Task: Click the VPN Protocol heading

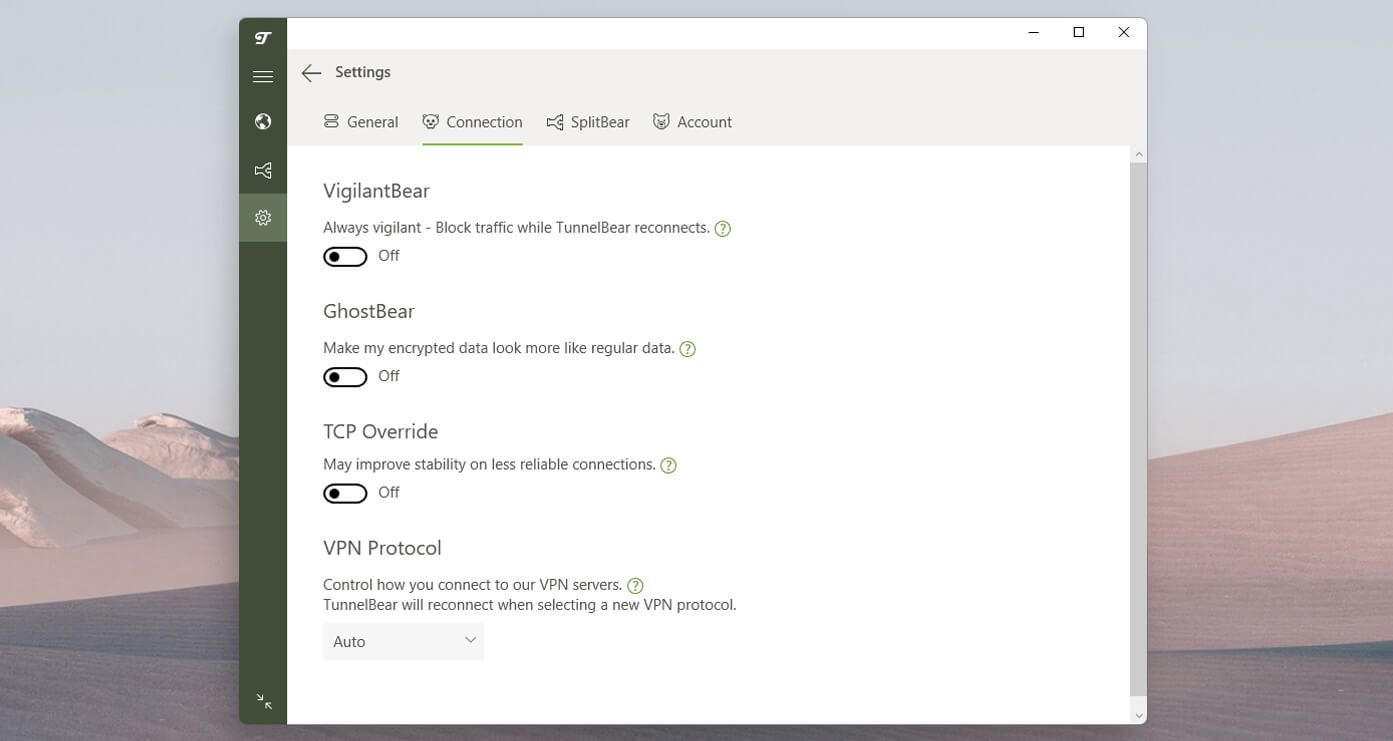Action: (x=382, y=548)
